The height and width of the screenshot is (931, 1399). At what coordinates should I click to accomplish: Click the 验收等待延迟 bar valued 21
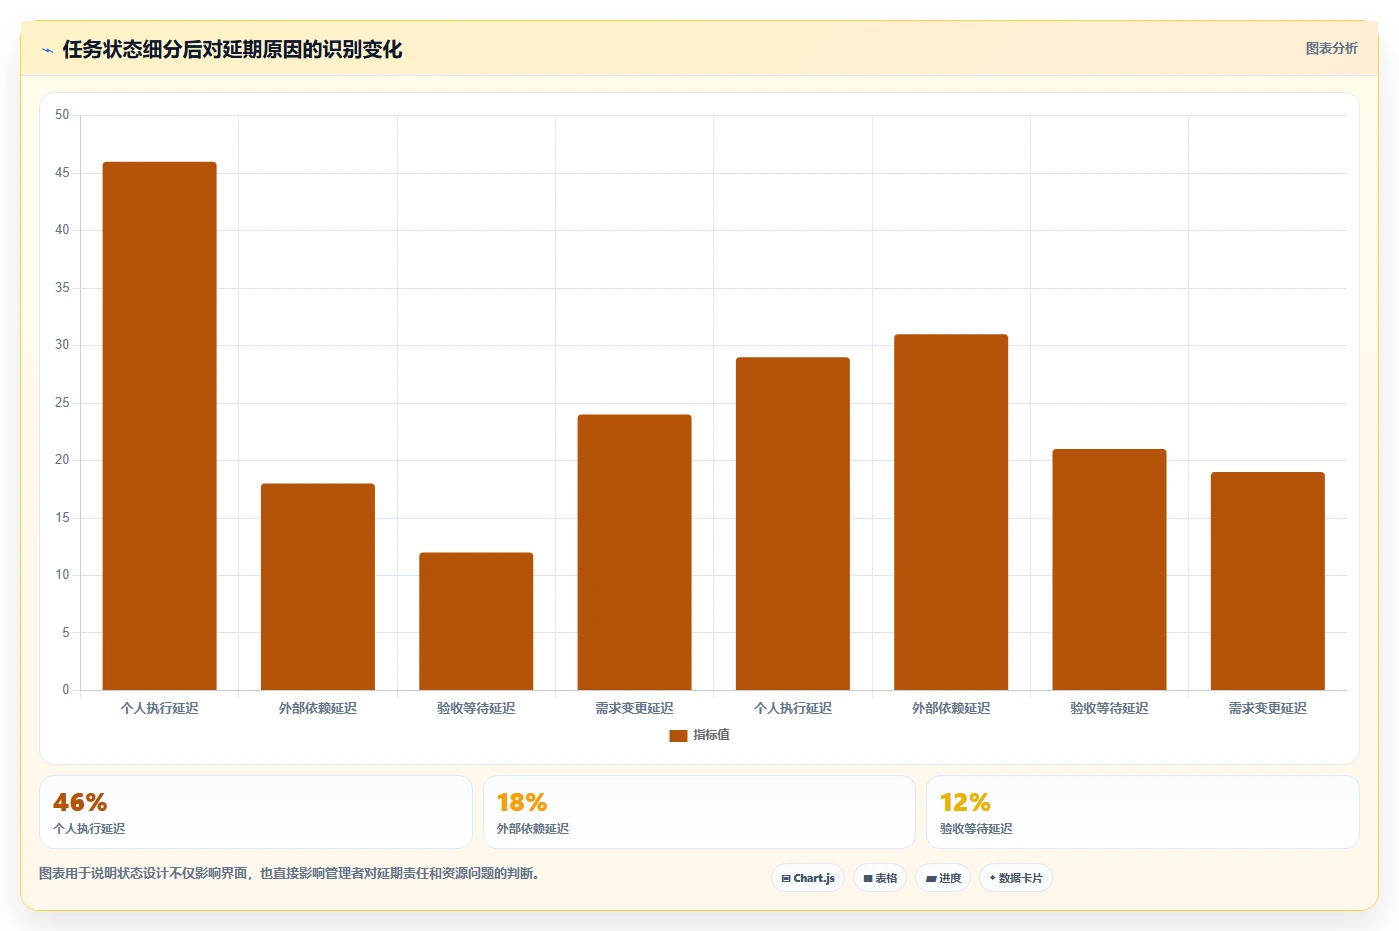coord(1109,570)
